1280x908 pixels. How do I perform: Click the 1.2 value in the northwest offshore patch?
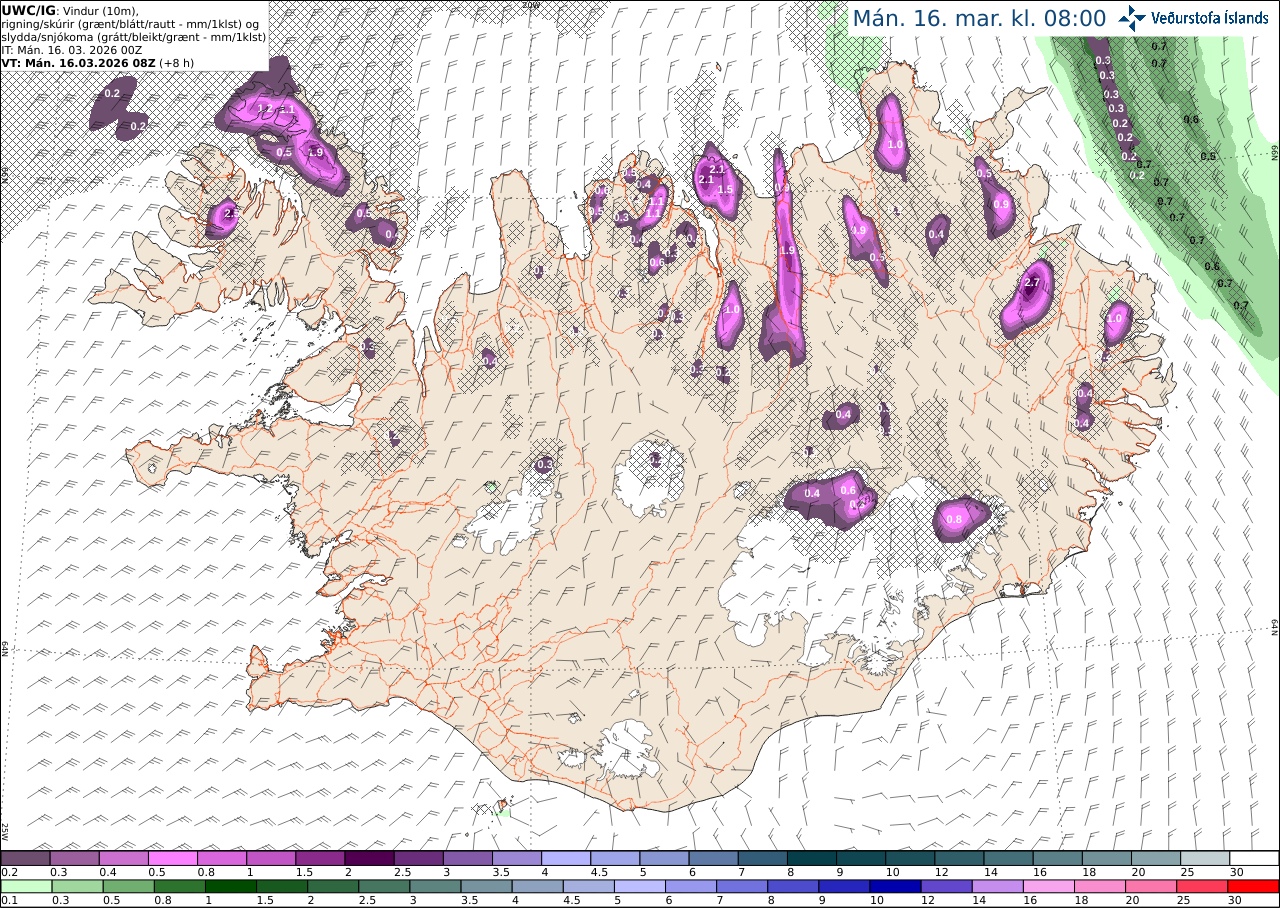(265, 108)
